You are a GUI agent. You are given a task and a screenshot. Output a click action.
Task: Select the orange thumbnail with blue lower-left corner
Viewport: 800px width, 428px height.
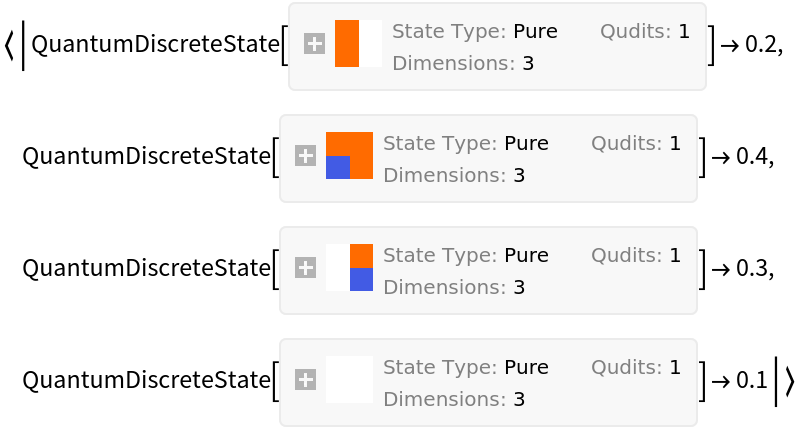(x=349, y=156)
